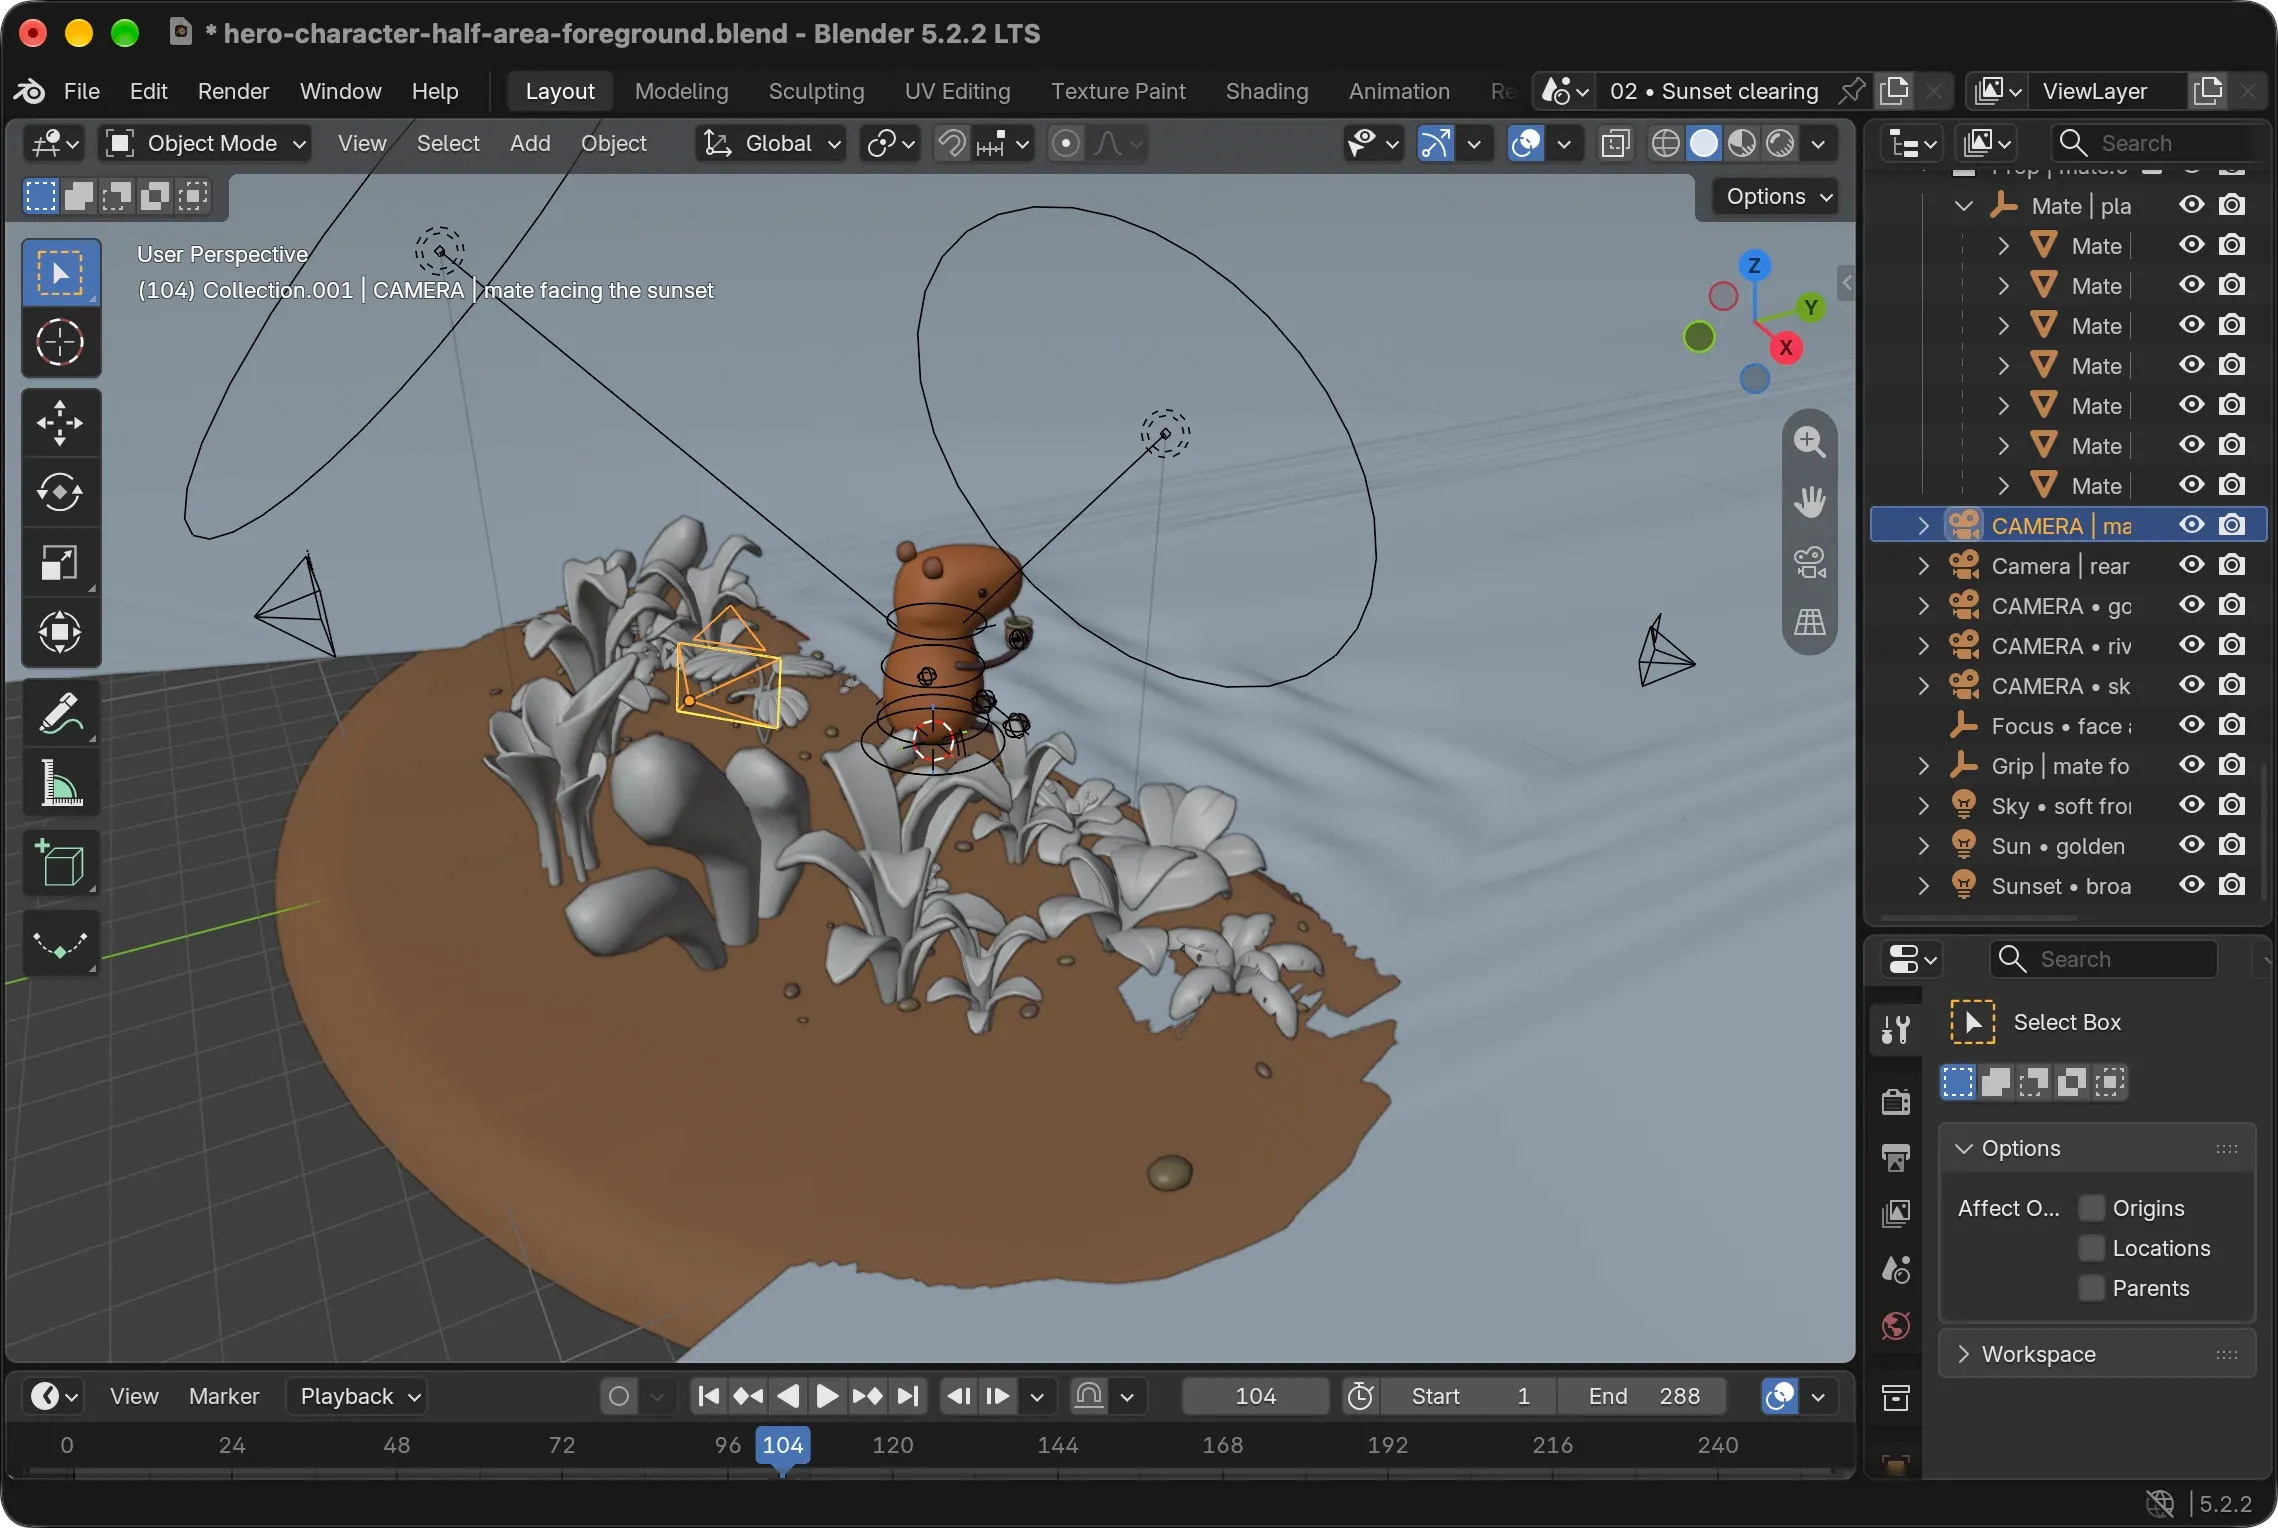Viewport: 2278px width, 1528px height.
Task: Collapse the 'Mate | pla' outliner group
Action: pyautogui.click(x=1964, y=206)
